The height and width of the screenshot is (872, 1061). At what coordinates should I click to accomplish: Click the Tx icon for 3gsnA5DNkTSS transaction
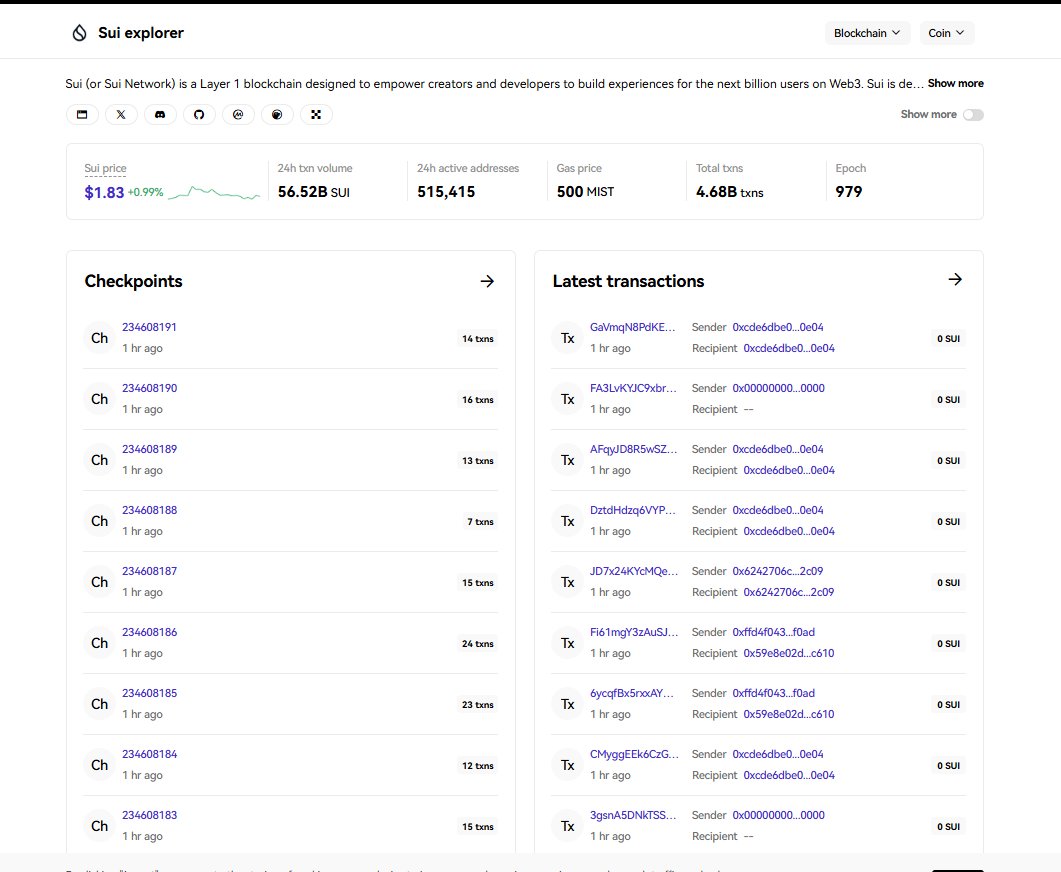click(x=568, y=826)
